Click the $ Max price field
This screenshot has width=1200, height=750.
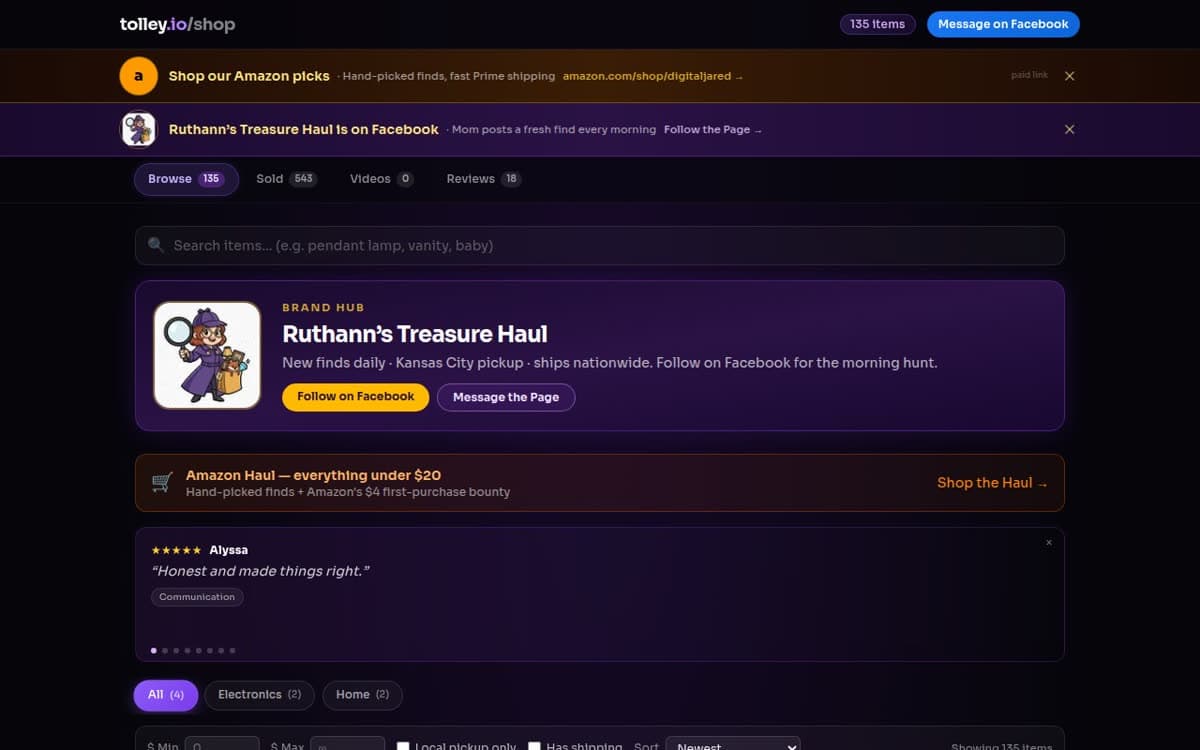pyautogui.click(x=347, y=746)
